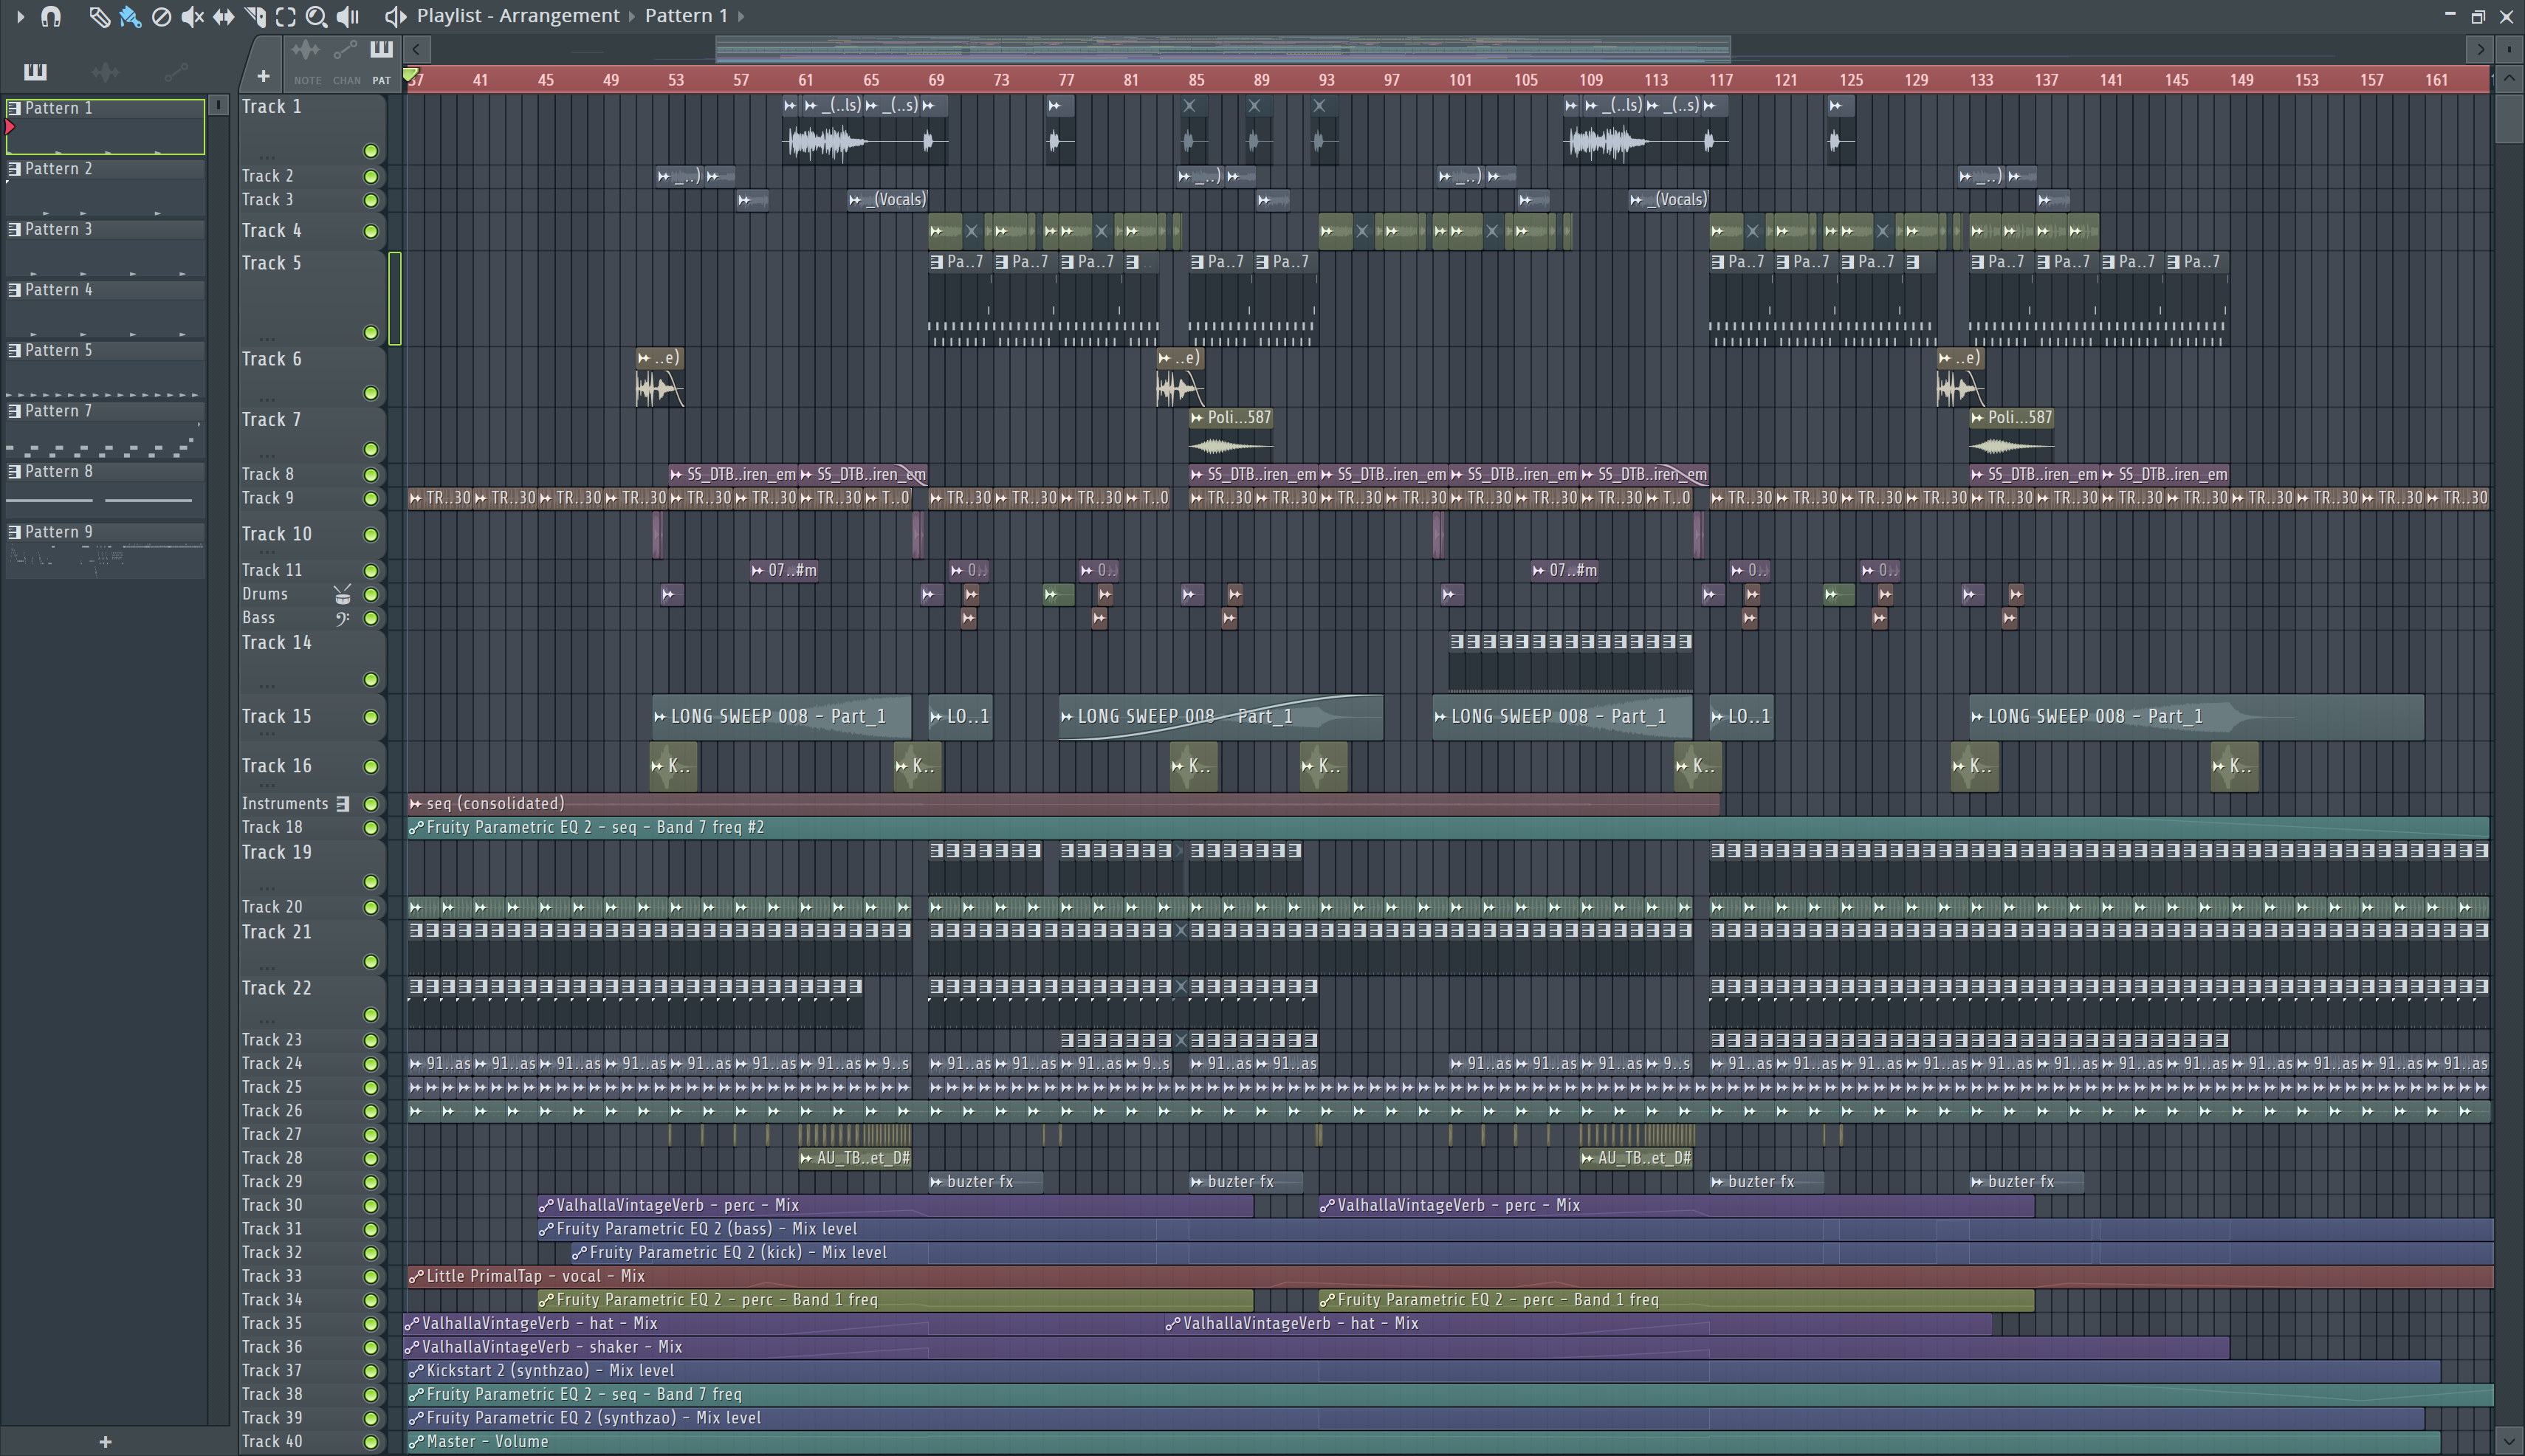Screen dimensions: 2525x1456
Task: Toggle the Drums track mute LED
Action: pyautogui.click(x=370, y=595)
